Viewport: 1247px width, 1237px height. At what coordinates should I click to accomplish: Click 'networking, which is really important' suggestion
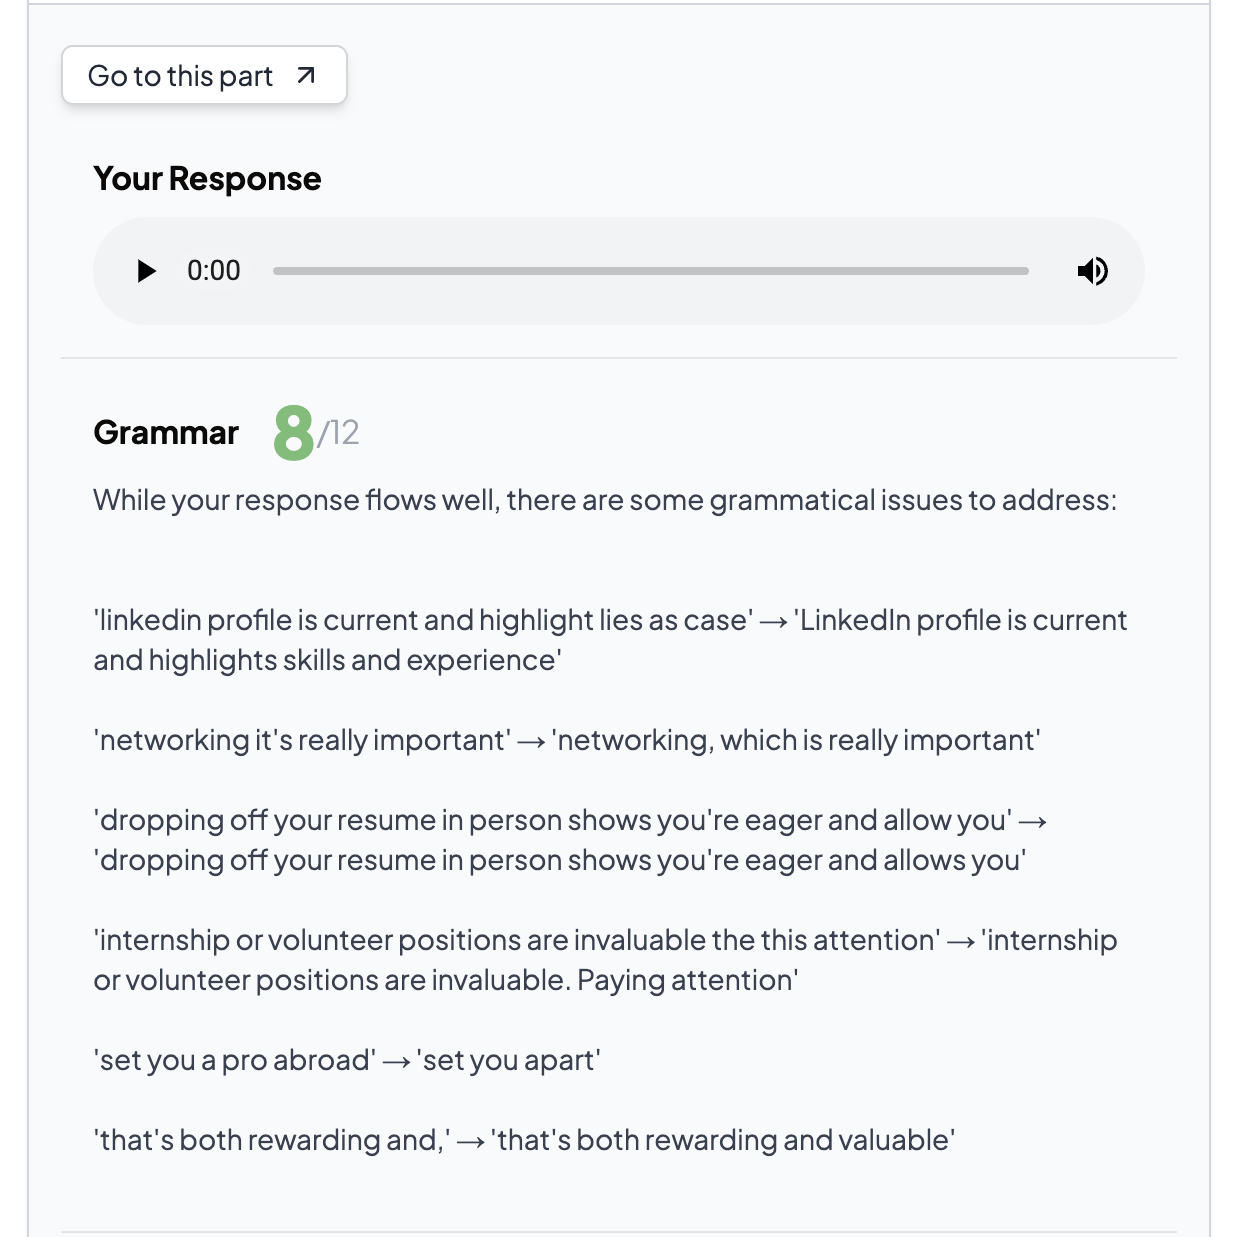796,740
